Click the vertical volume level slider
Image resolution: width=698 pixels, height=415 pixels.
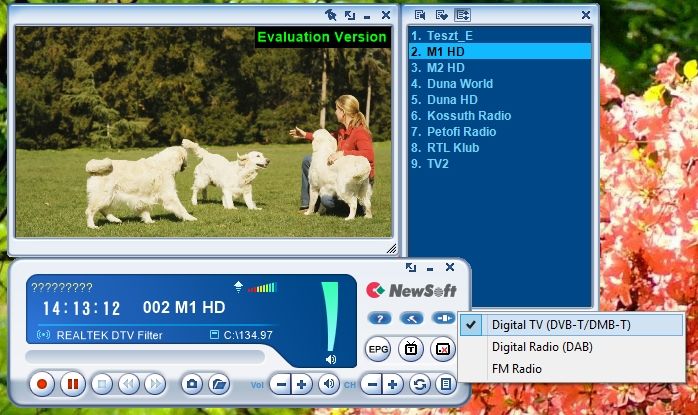(x=330, y=317)
